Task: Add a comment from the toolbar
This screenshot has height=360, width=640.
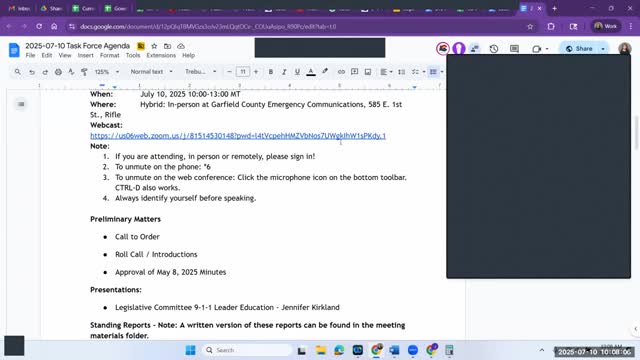Action: 354,72
